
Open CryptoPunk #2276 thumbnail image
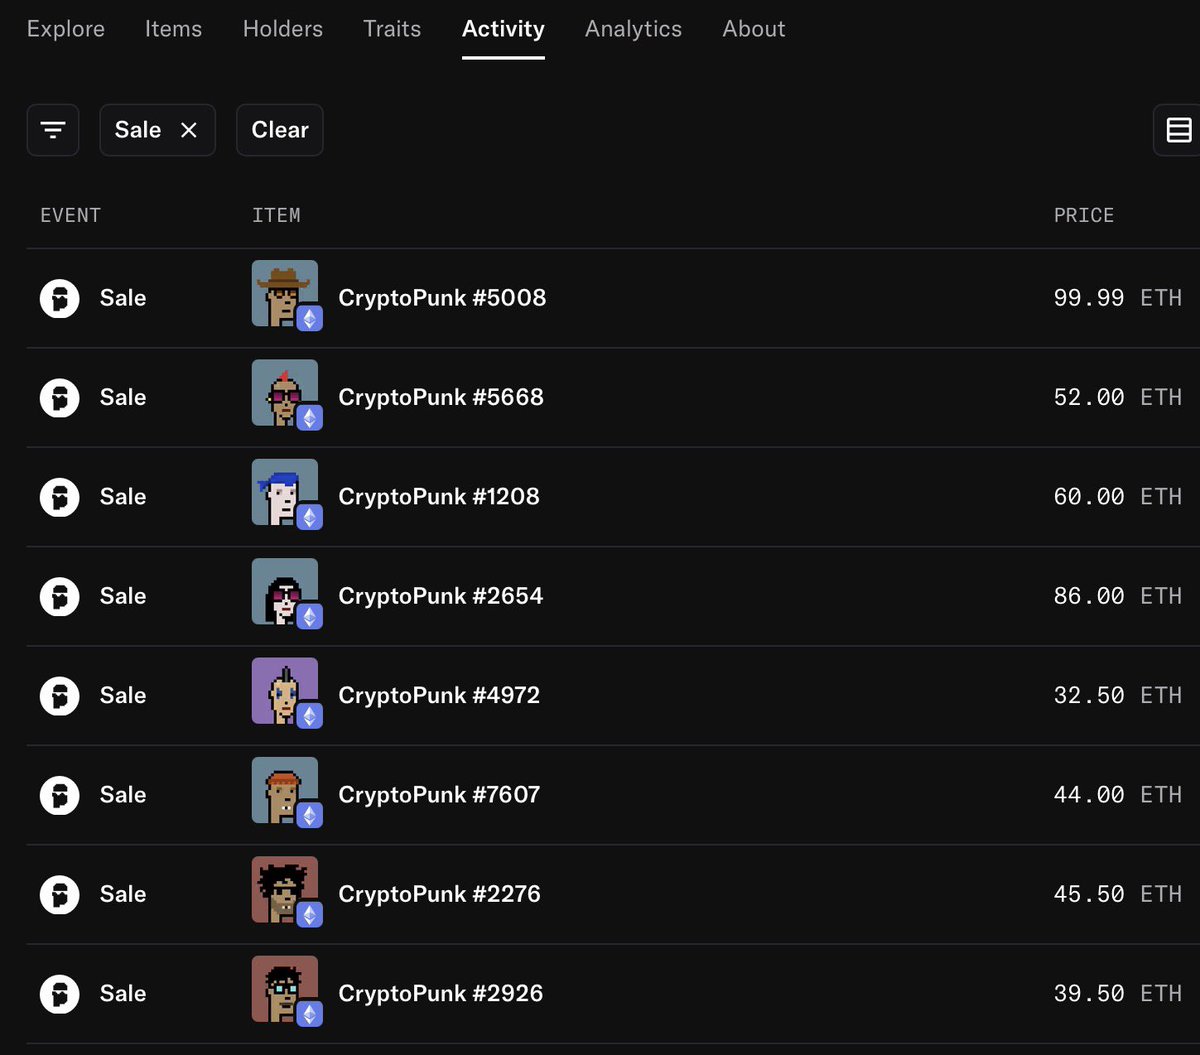pos(285,889)
